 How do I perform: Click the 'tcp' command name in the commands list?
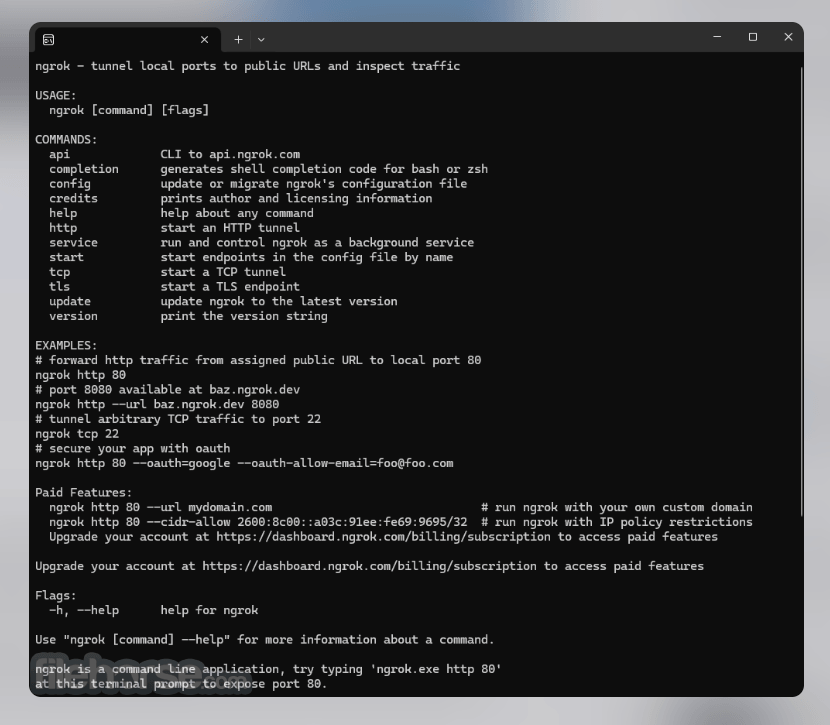59,272
